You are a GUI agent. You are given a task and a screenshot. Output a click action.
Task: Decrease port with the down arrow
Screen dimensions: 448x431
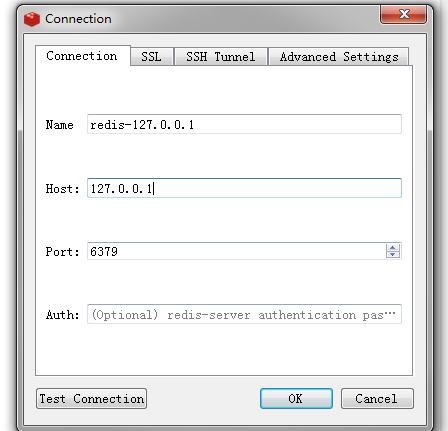[x=393, y=255]
